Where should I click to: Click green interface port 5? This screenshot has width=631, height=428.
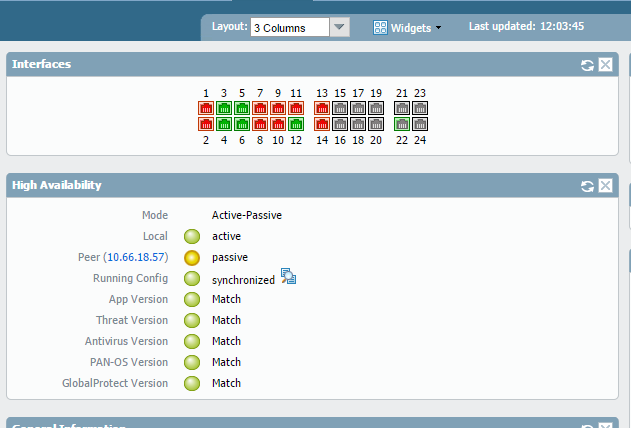[242, 108]
